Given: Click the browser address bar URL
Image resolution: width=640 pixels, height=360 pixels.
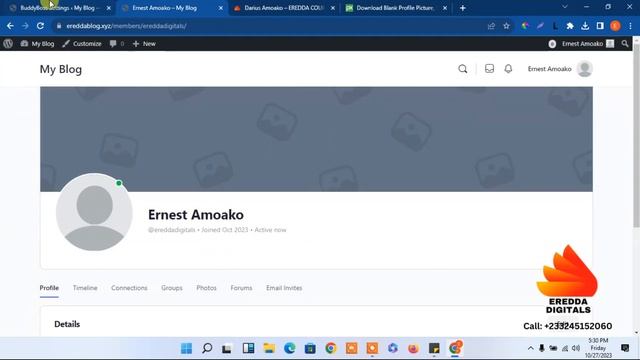Looking at the screenshot, I should pos(127,26).
